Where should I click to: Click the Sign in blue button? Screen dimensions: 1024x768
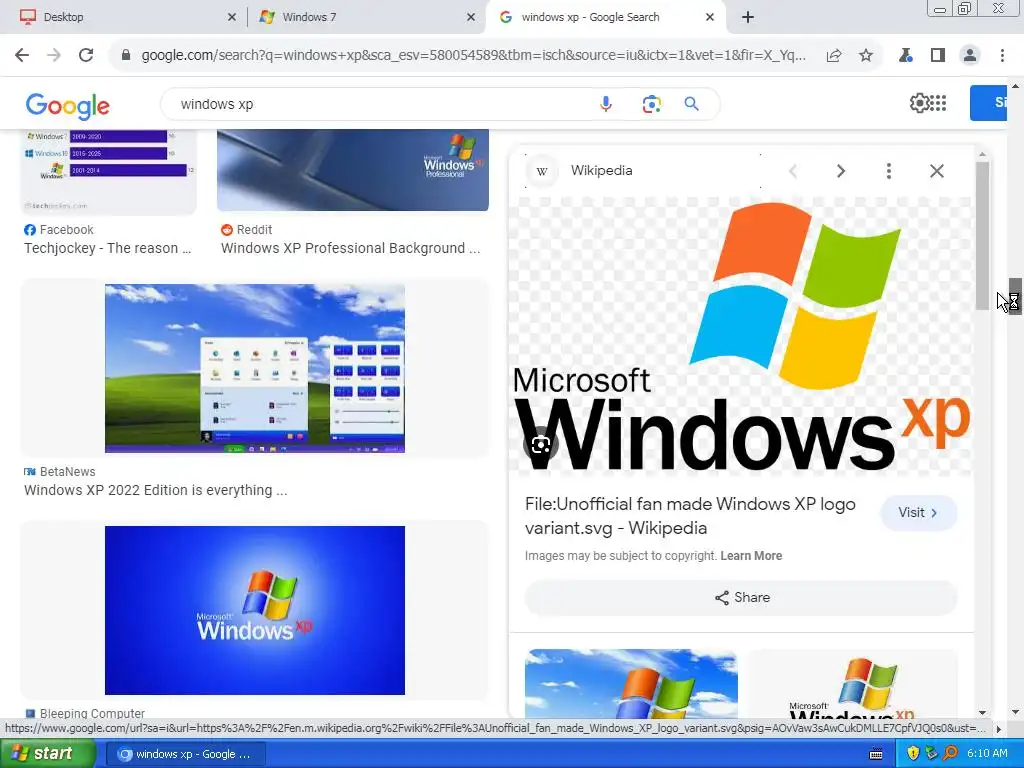[989, 103]
